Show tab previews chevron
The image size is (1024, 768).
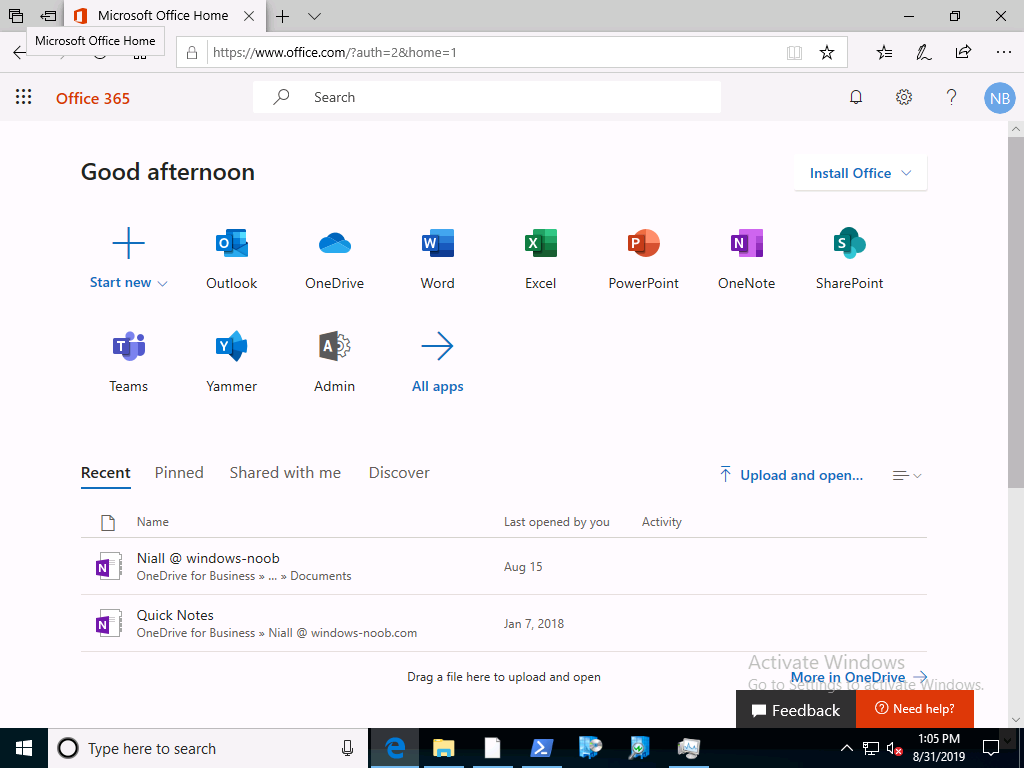pos(314,16)
